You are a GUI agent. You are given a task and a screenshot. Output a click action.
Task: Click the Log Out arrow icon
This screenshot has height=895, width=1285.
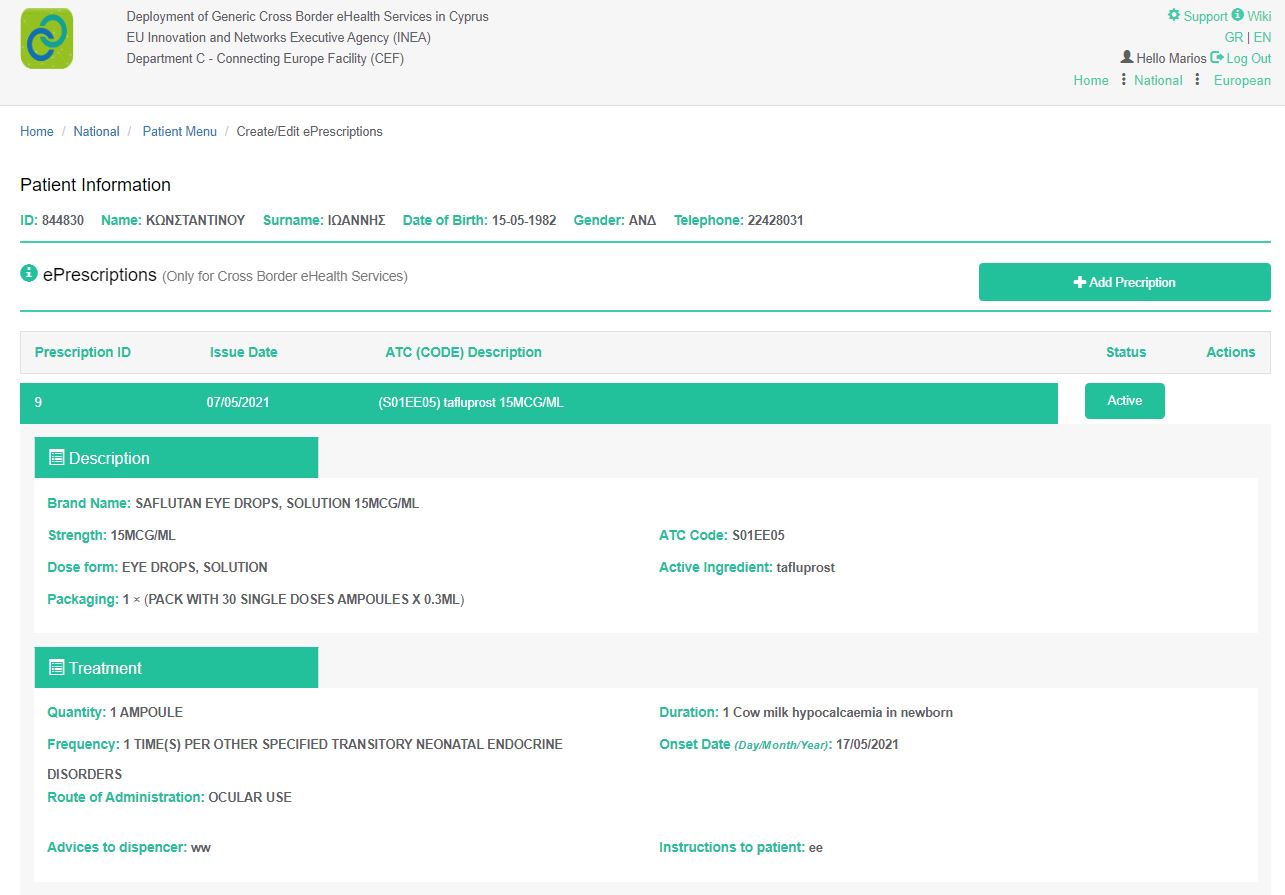click(1217, 58)
